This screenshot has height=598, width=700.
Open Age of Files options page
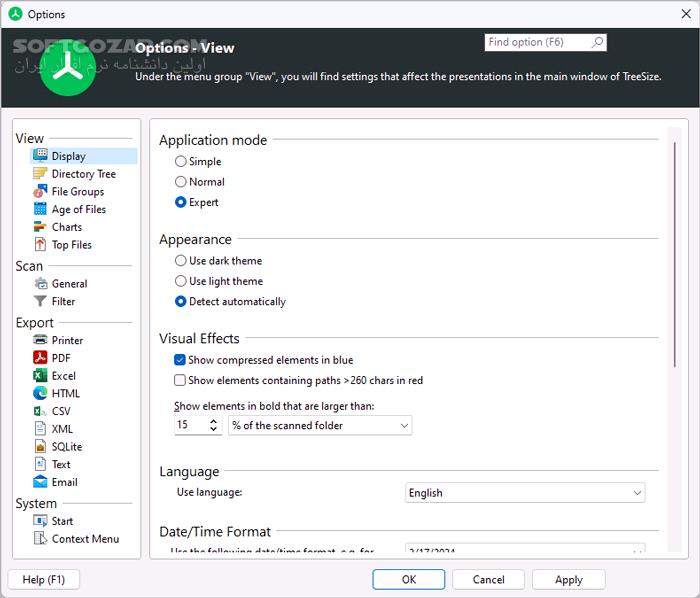(79, 209)
